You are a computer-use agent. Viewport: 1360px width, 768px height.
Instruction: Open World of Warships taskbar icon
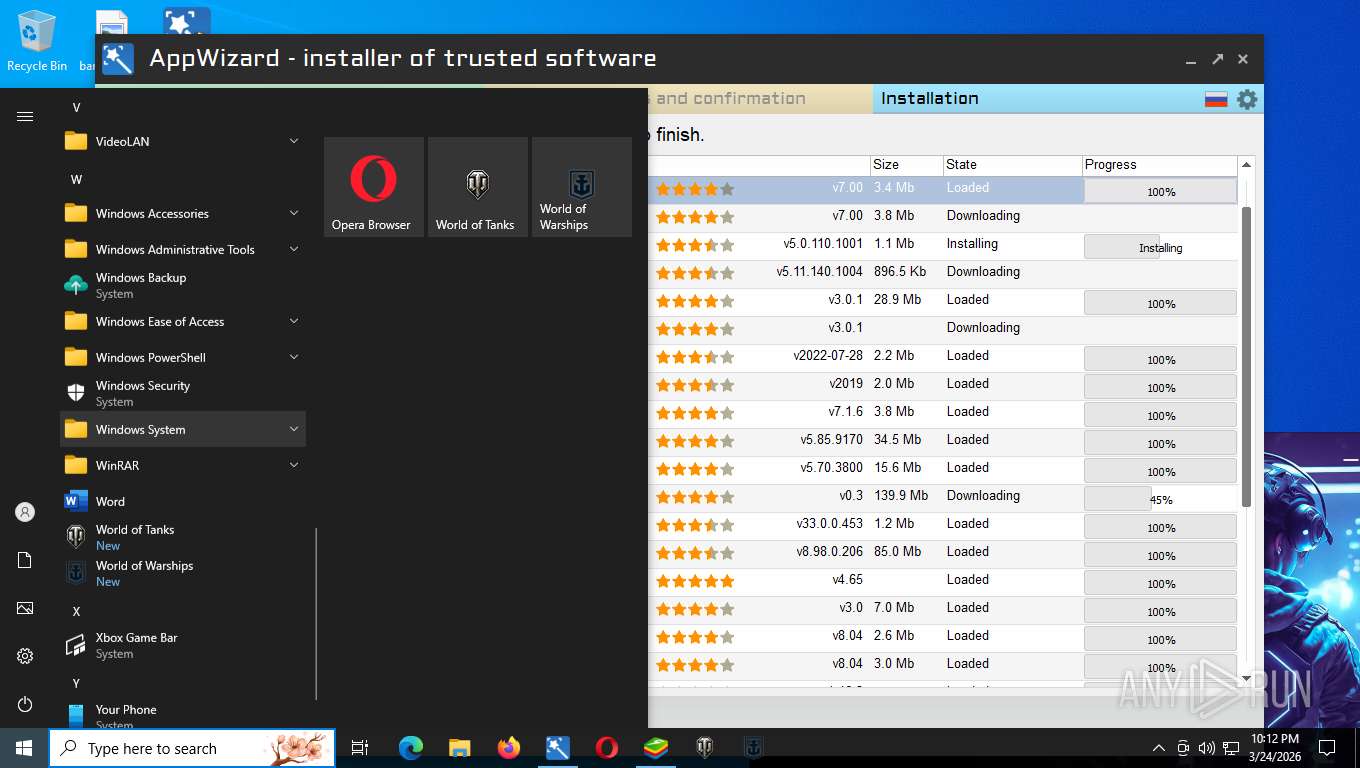click(753, 748)
